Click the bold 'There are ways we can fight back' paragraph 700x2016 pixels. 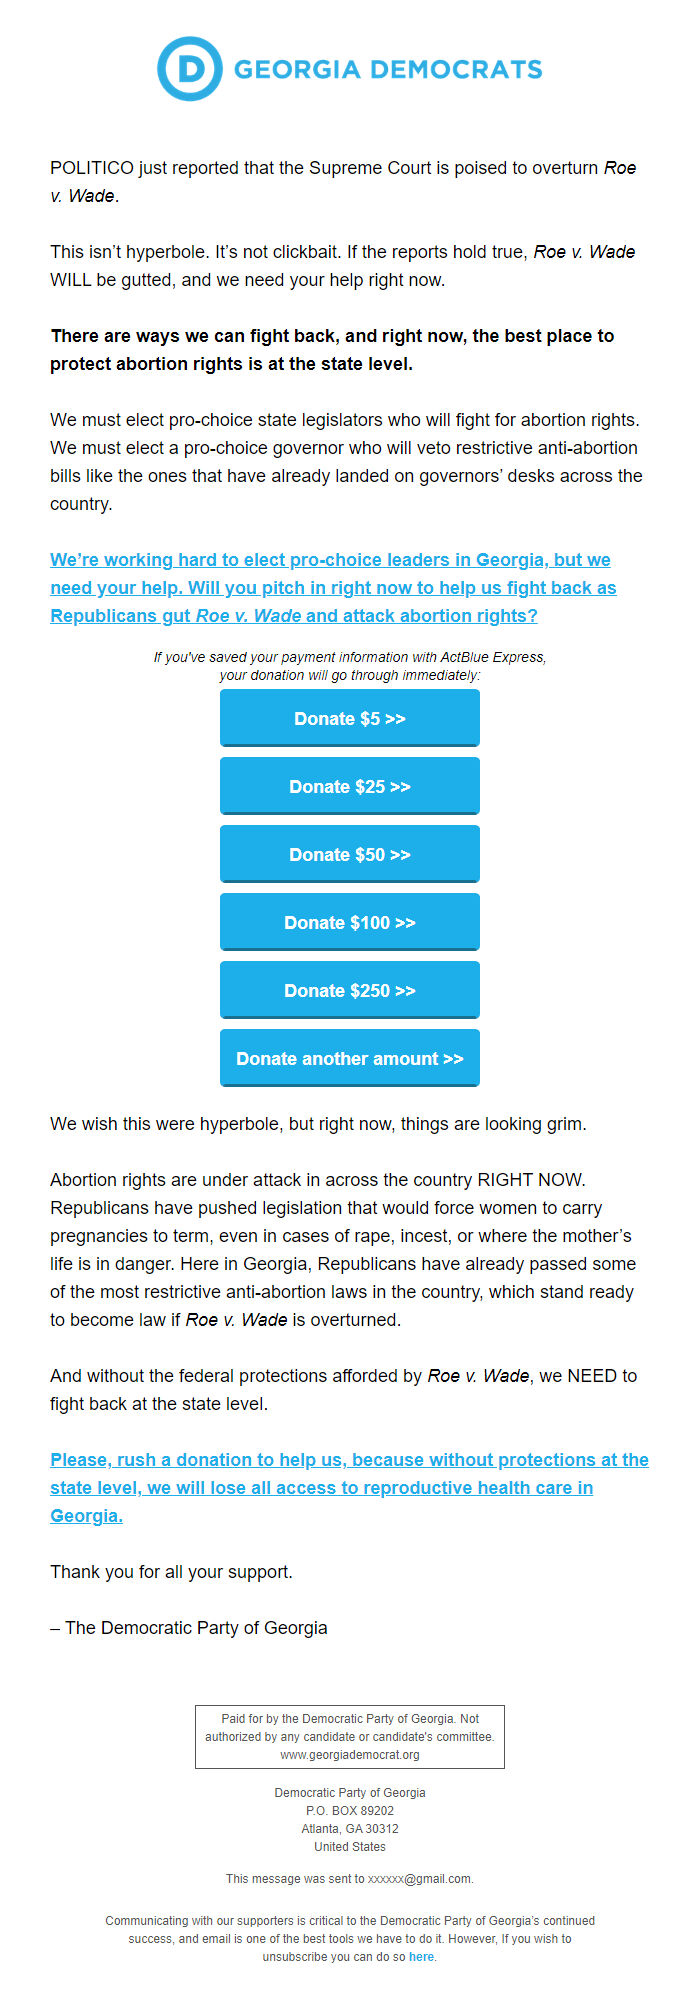tap(332, 350)
